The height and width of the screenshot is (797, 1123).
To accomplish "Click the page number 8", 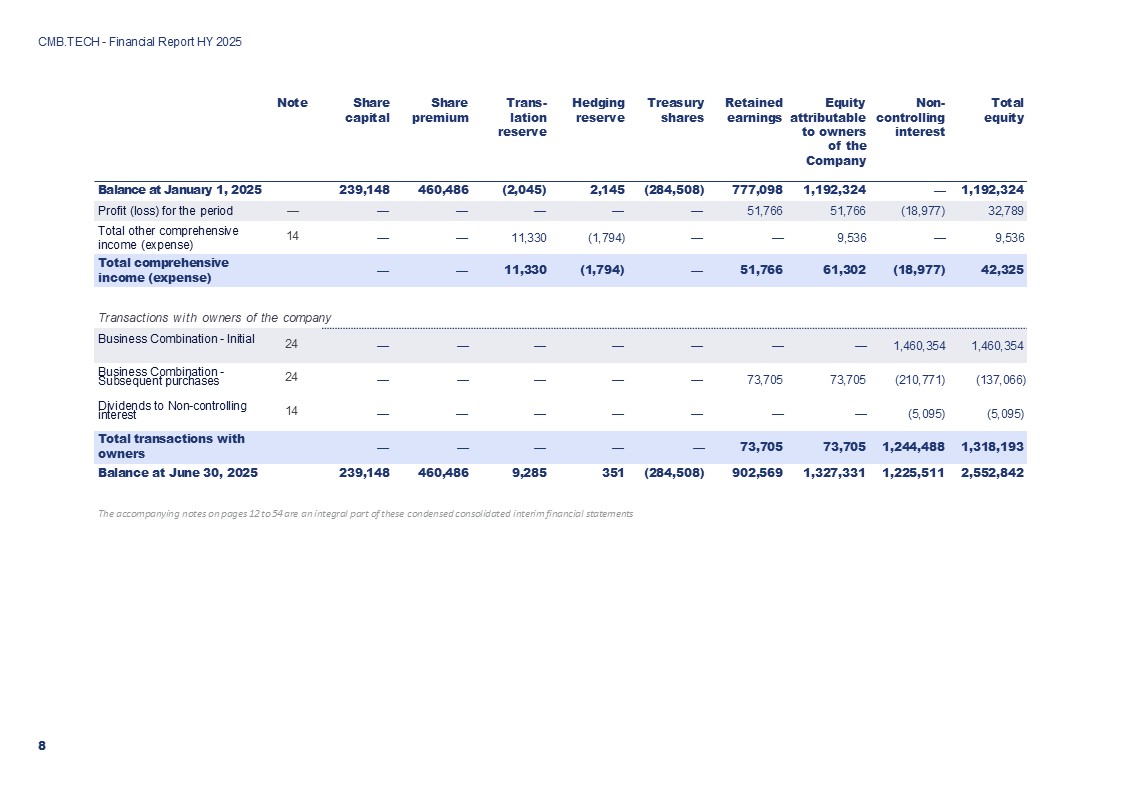I will 42,746.
